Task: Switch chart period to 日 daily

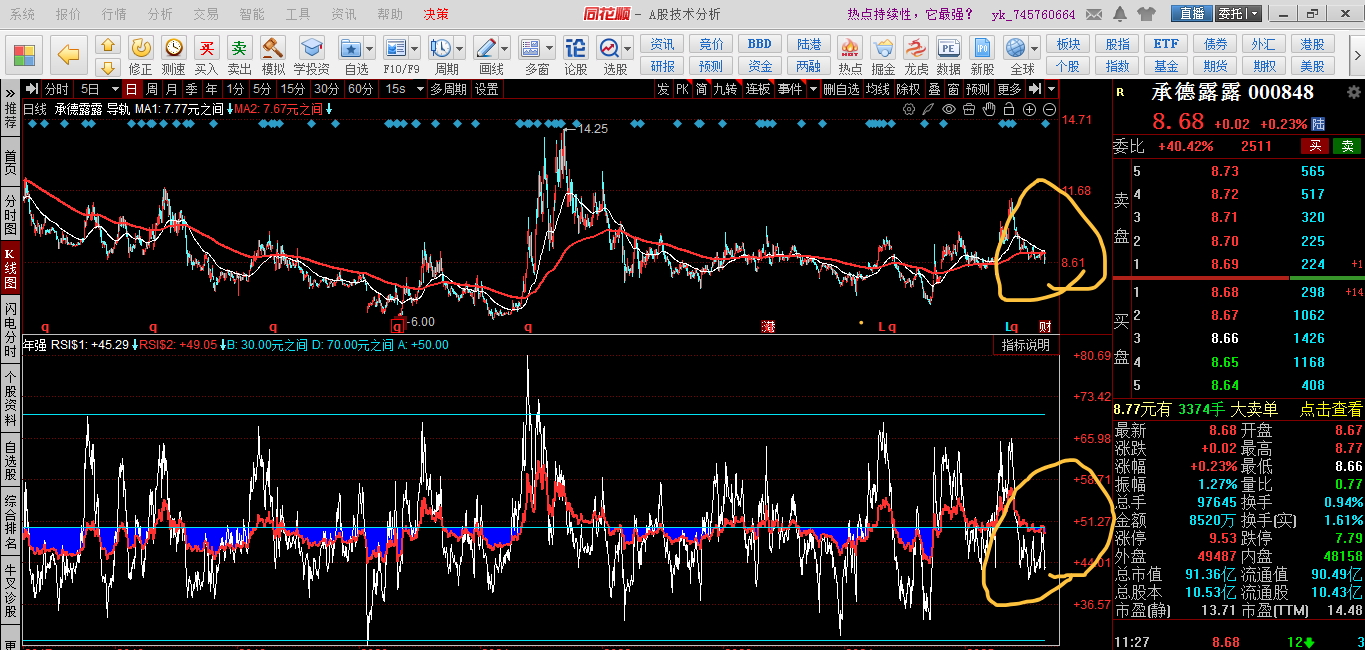Action: 131,89
